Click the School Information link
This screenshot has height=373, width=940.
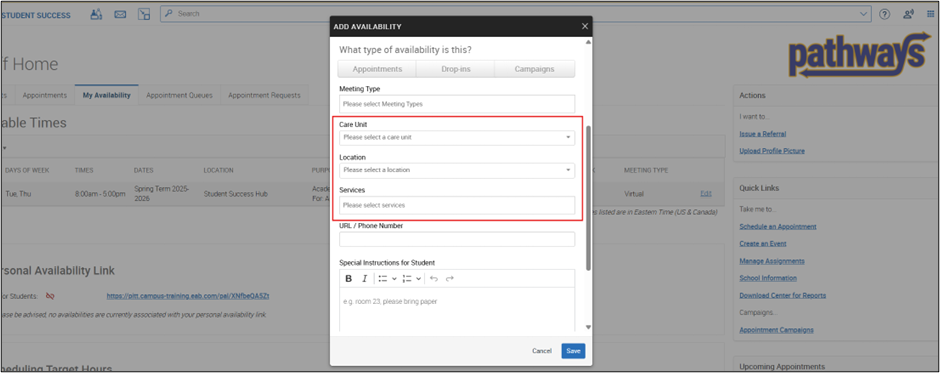768,278
